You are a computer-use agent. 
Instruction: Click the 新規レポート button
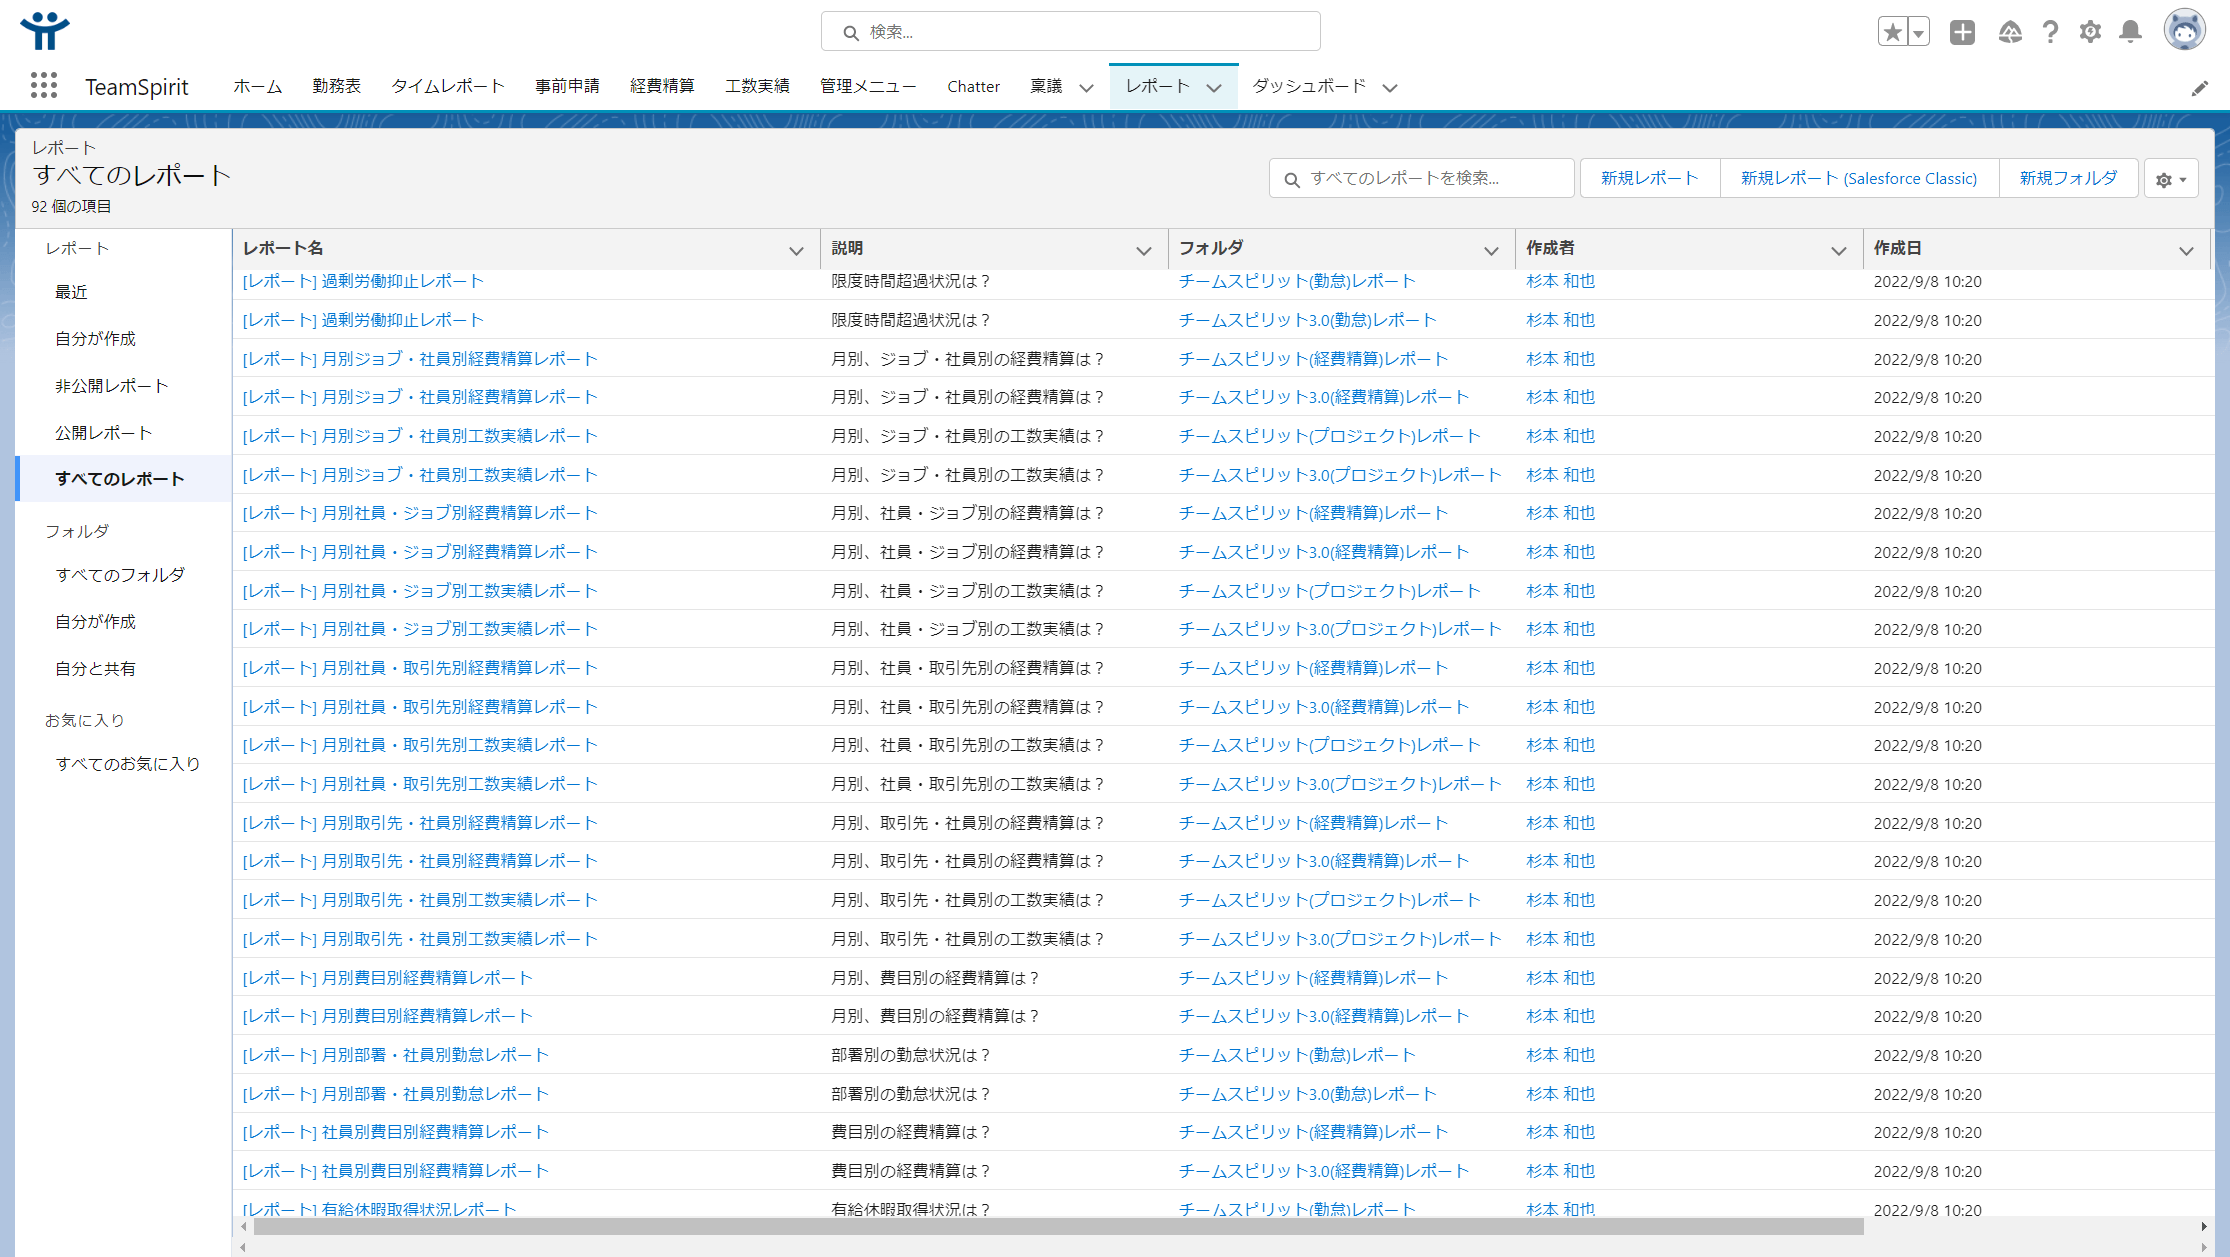1649,178
